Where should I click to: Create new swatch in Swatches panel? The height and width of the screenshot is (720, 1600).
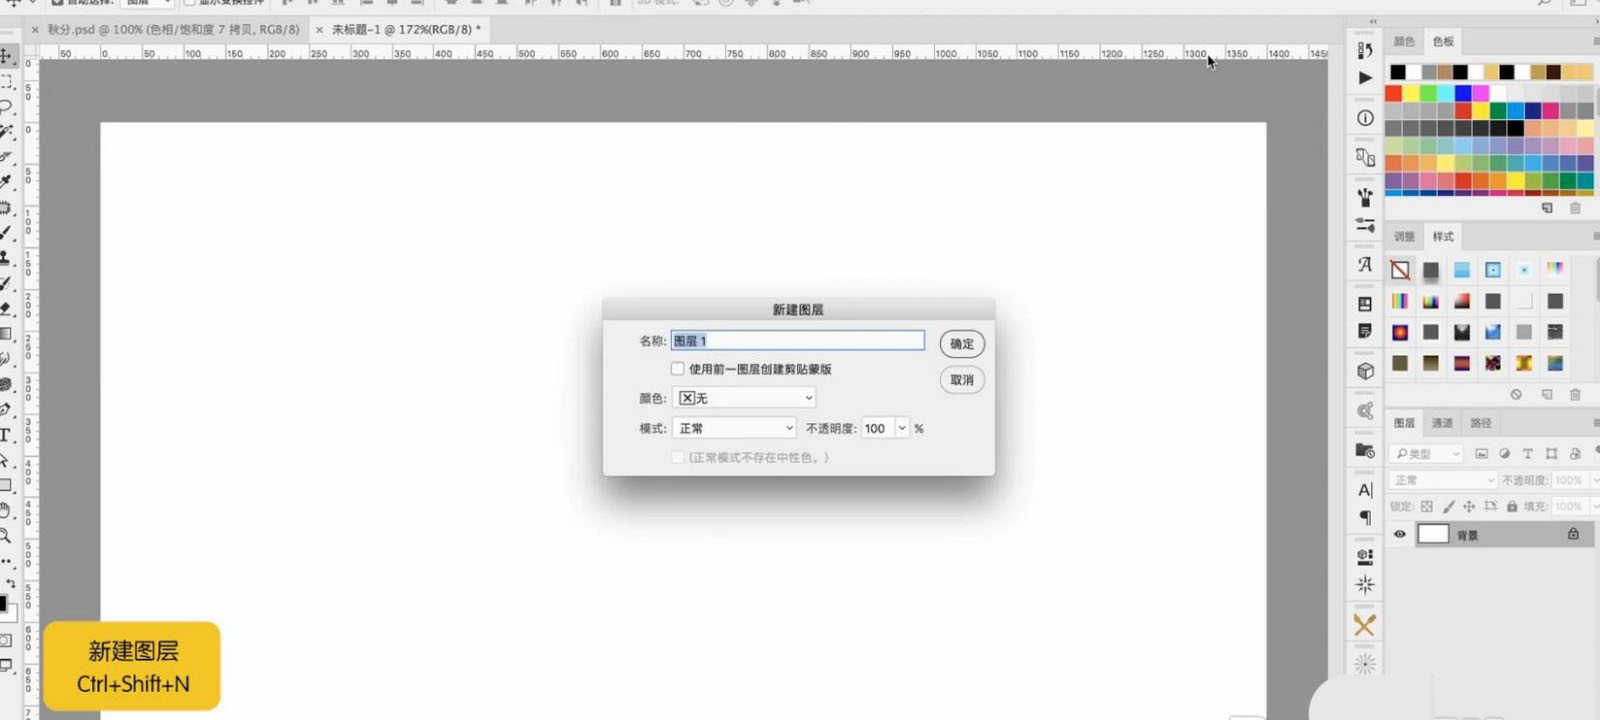tap(1547, 208)
